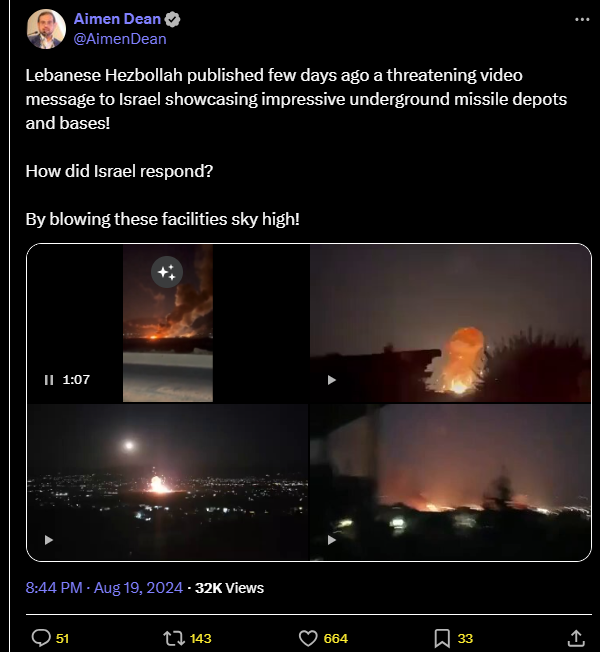The image size is (600, 652).
Task: Bookmark the post with the bookmark icon
Action: [442, 638]
